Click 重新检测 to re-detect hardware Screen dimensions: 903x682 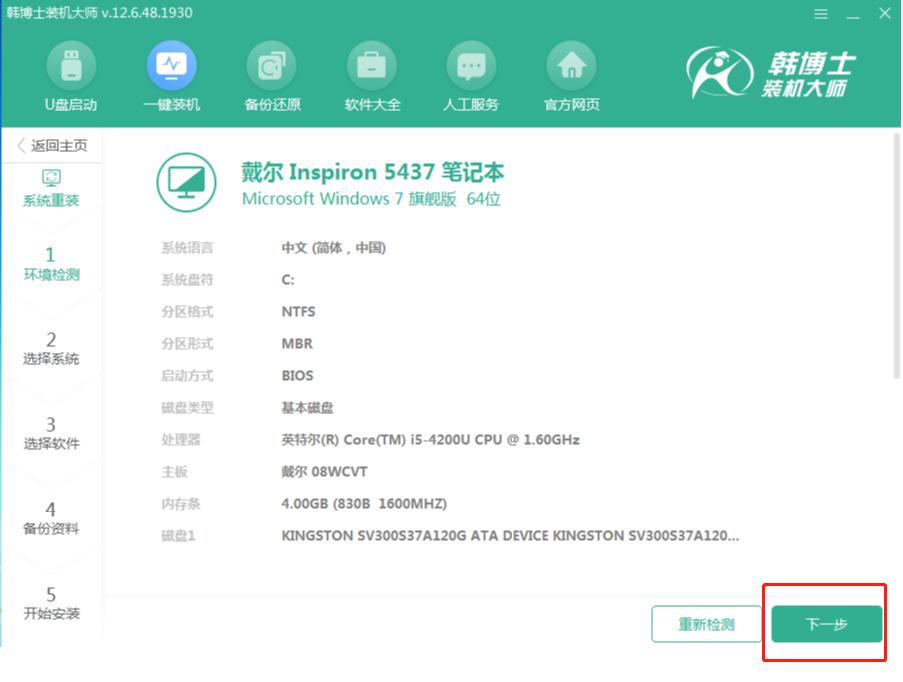pos(707,622)
